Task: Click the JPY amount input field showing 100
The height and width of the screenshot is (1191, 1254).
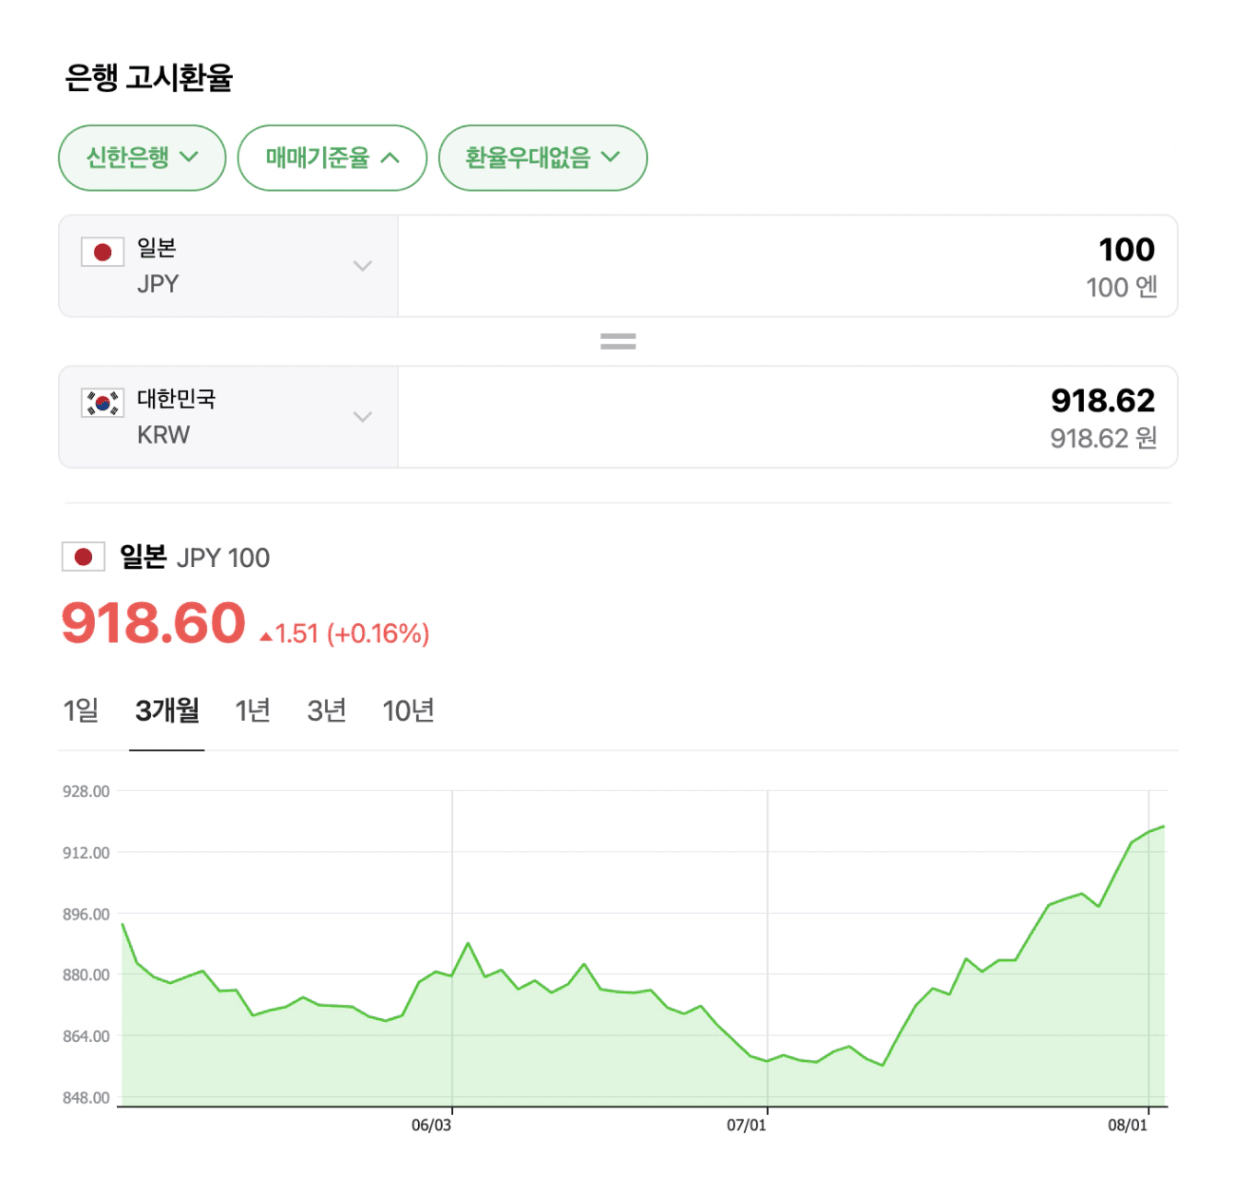Action: (787, 266)
